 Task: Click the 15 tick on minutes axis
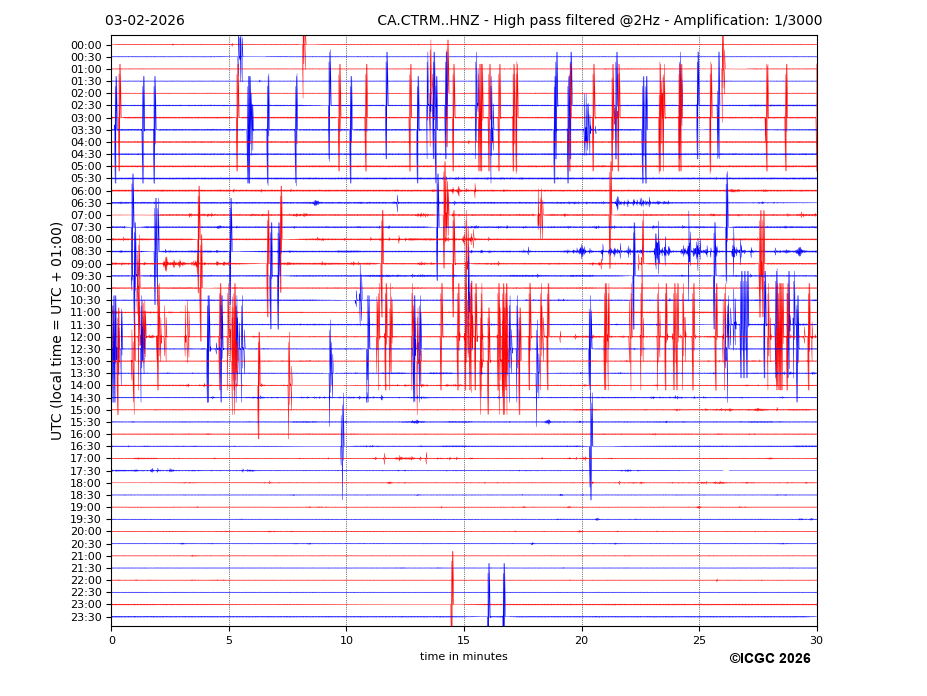(x=464, y=639)
